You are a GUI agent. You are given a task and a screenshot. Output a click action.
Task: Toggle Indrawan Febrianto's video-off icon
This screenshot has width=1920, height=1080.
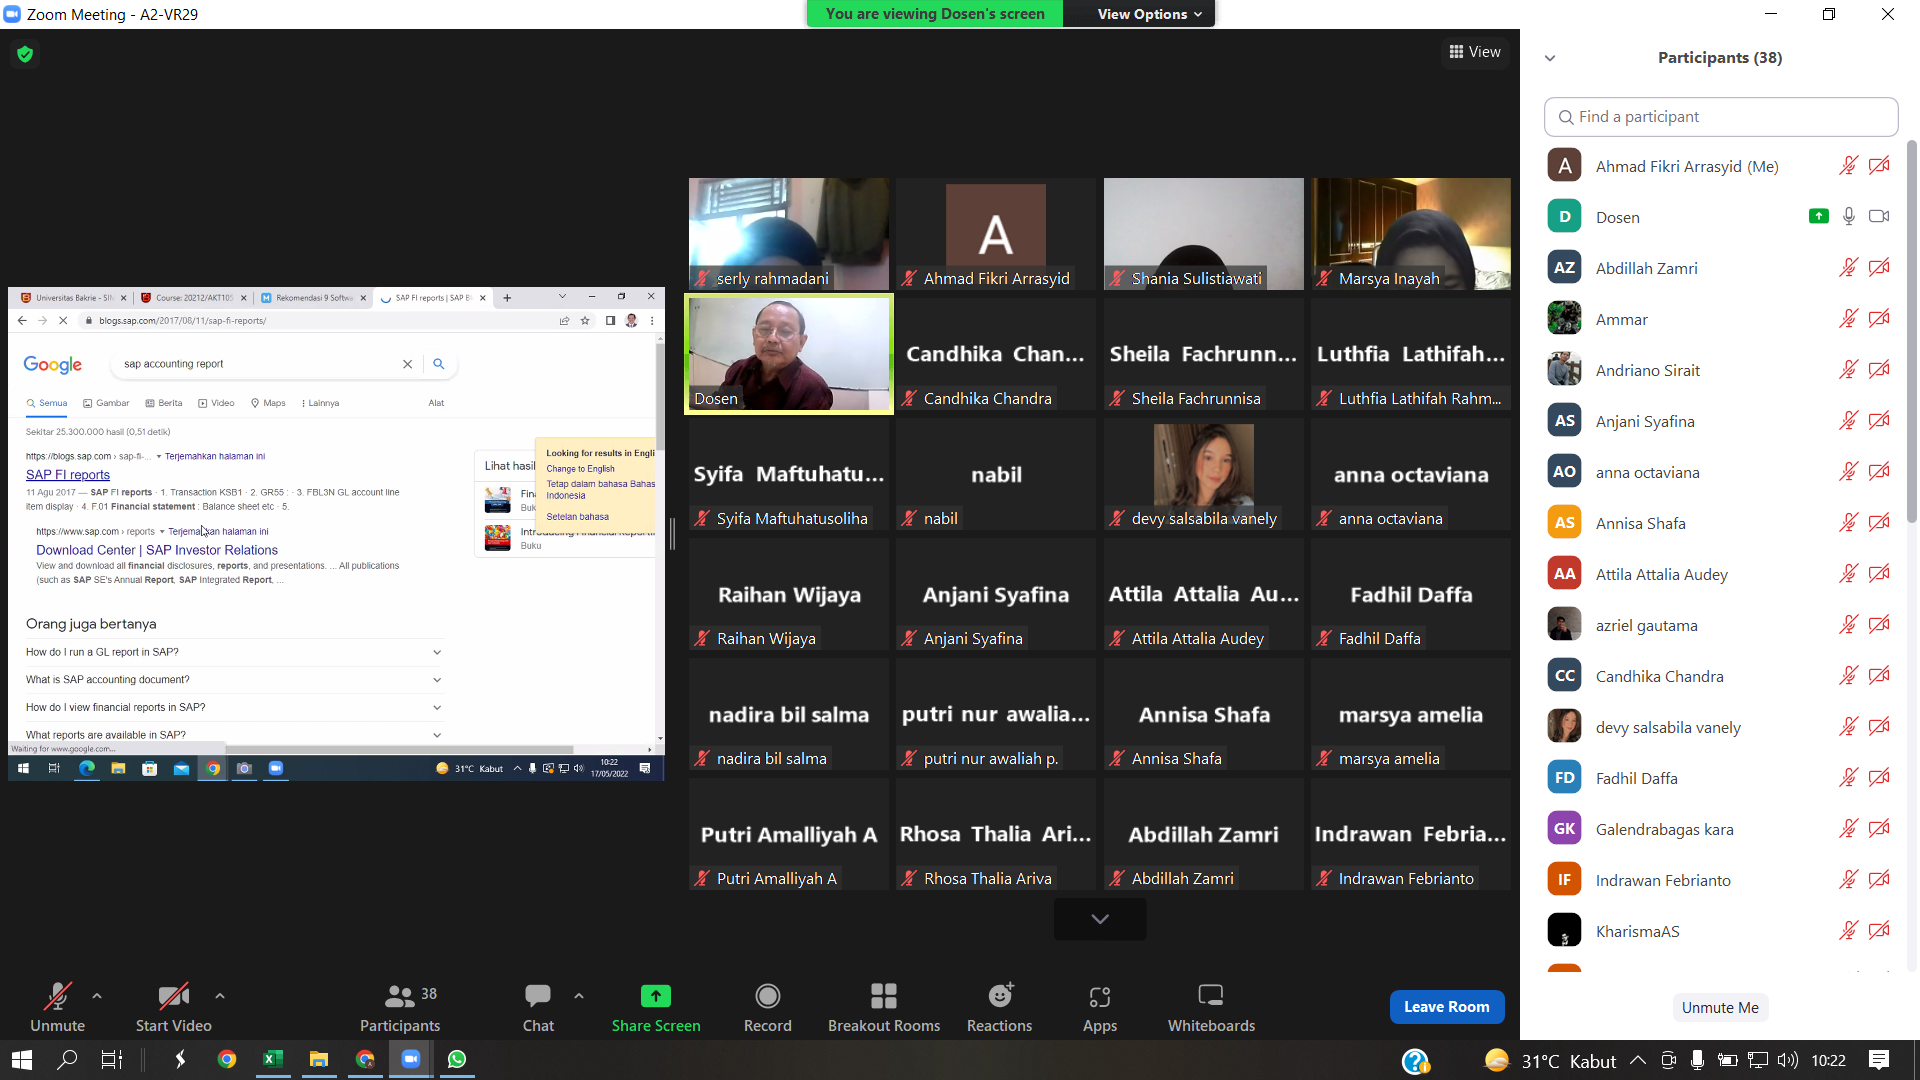1879,879
